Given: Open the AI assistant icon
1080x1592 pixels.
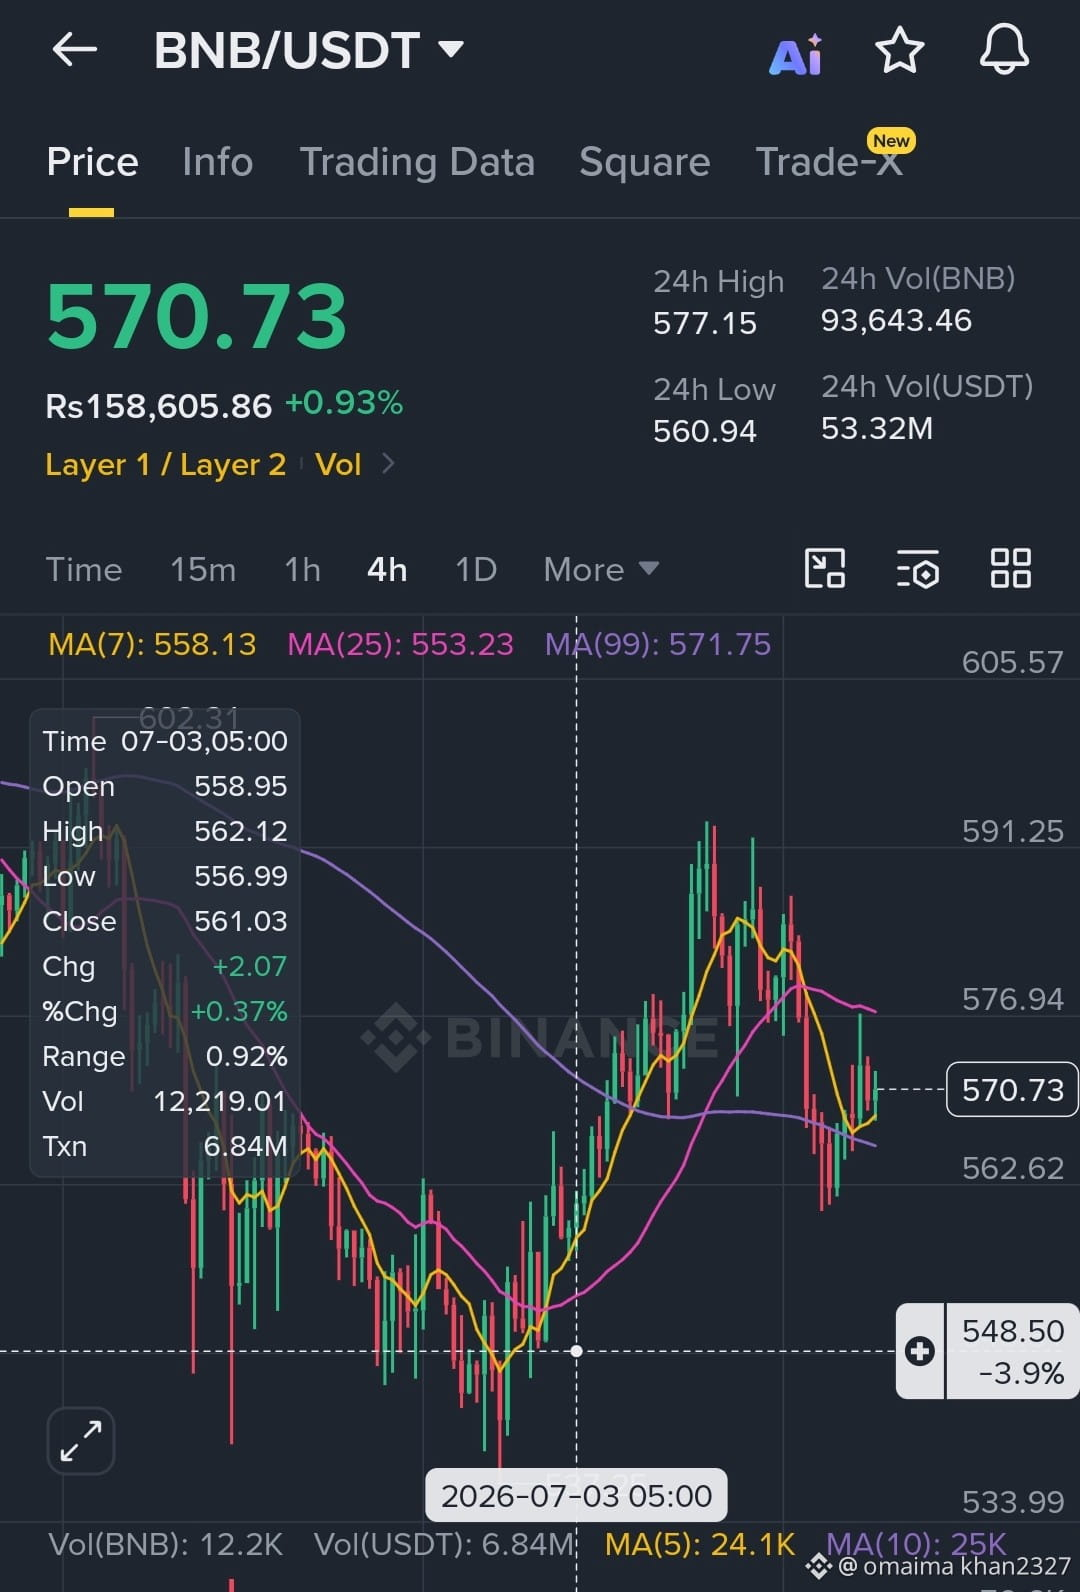Looking at the screenshot, I should click(795, 54).
